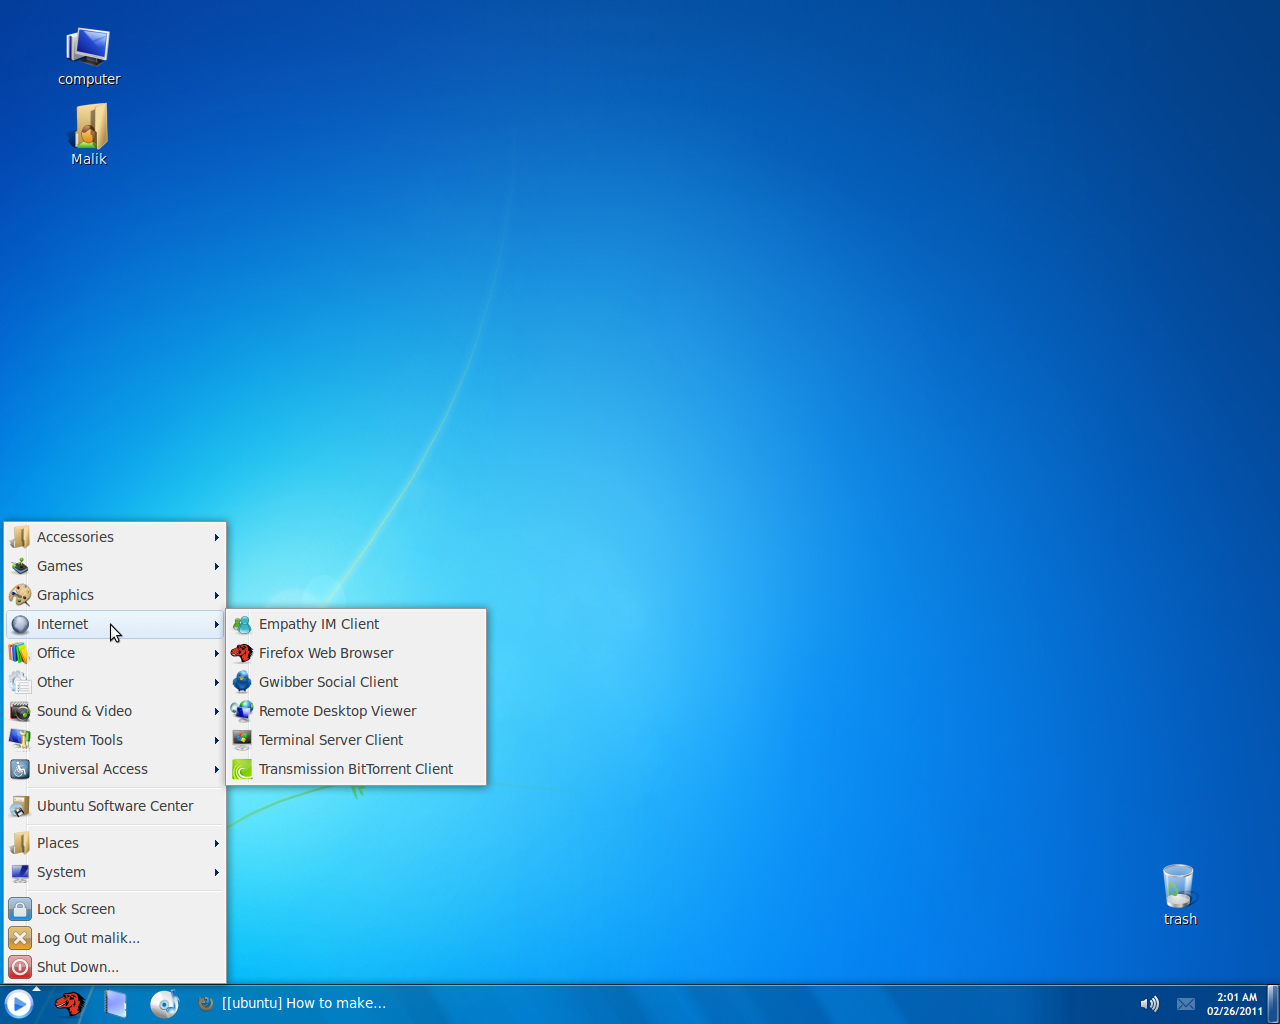The height and width of the screenshot is (1024, 1280).
Task: Open the mail envelope icon in system tray
Action: [x=1185, y=1003]
